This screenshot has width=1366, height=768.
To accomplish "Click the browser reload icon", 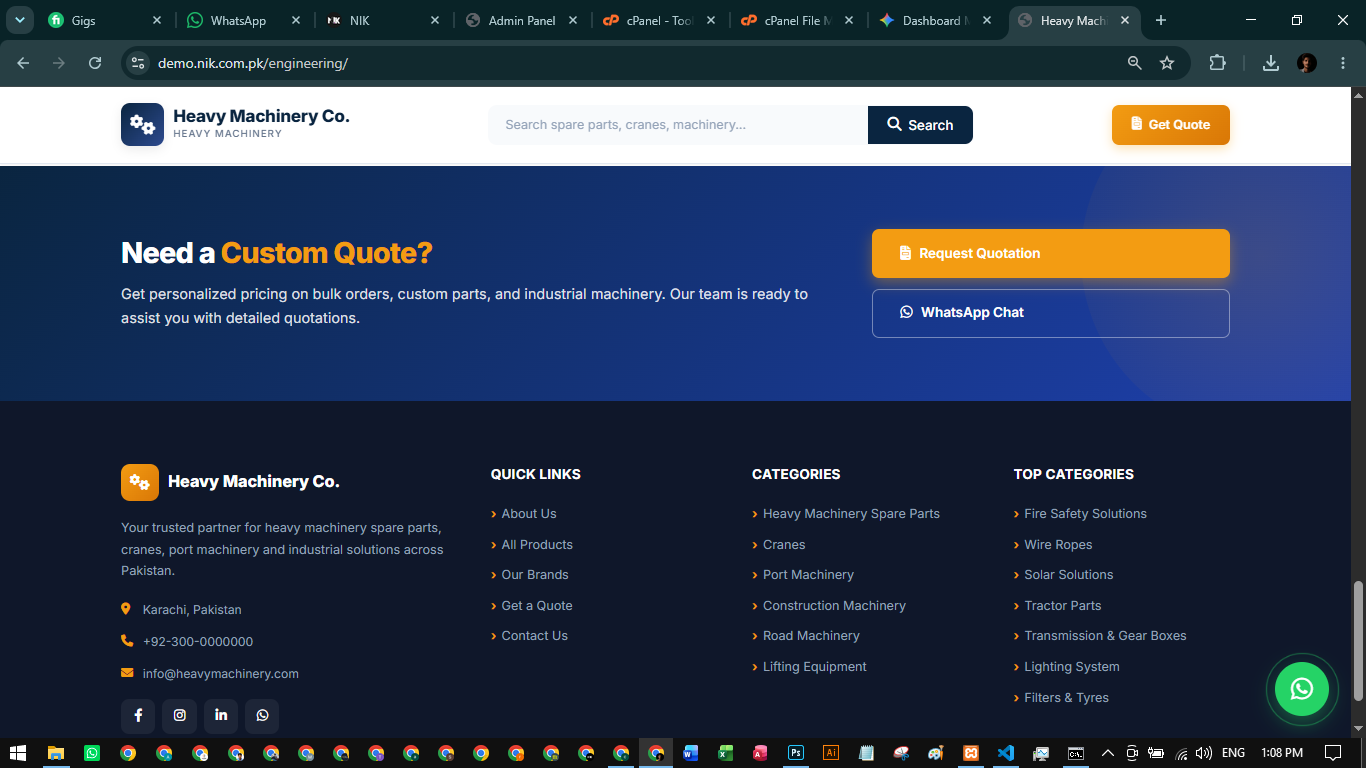I will point(95,63).
